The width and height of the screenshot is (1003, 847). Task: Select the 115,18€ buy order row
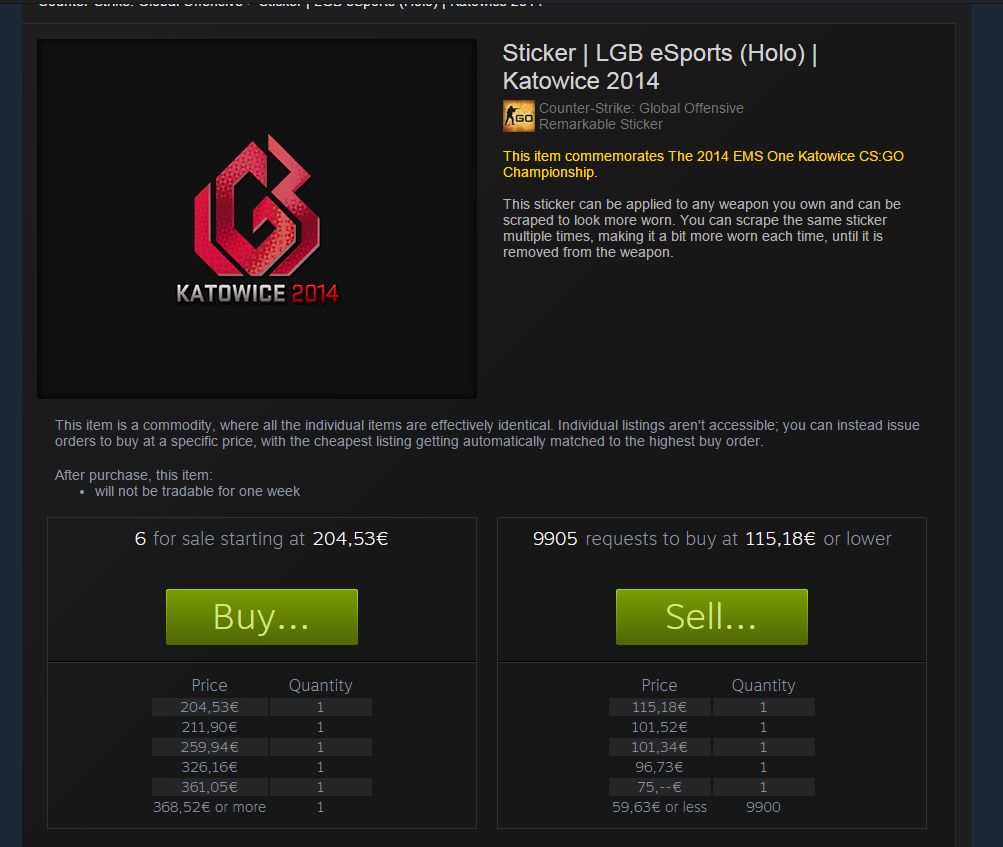712,707
